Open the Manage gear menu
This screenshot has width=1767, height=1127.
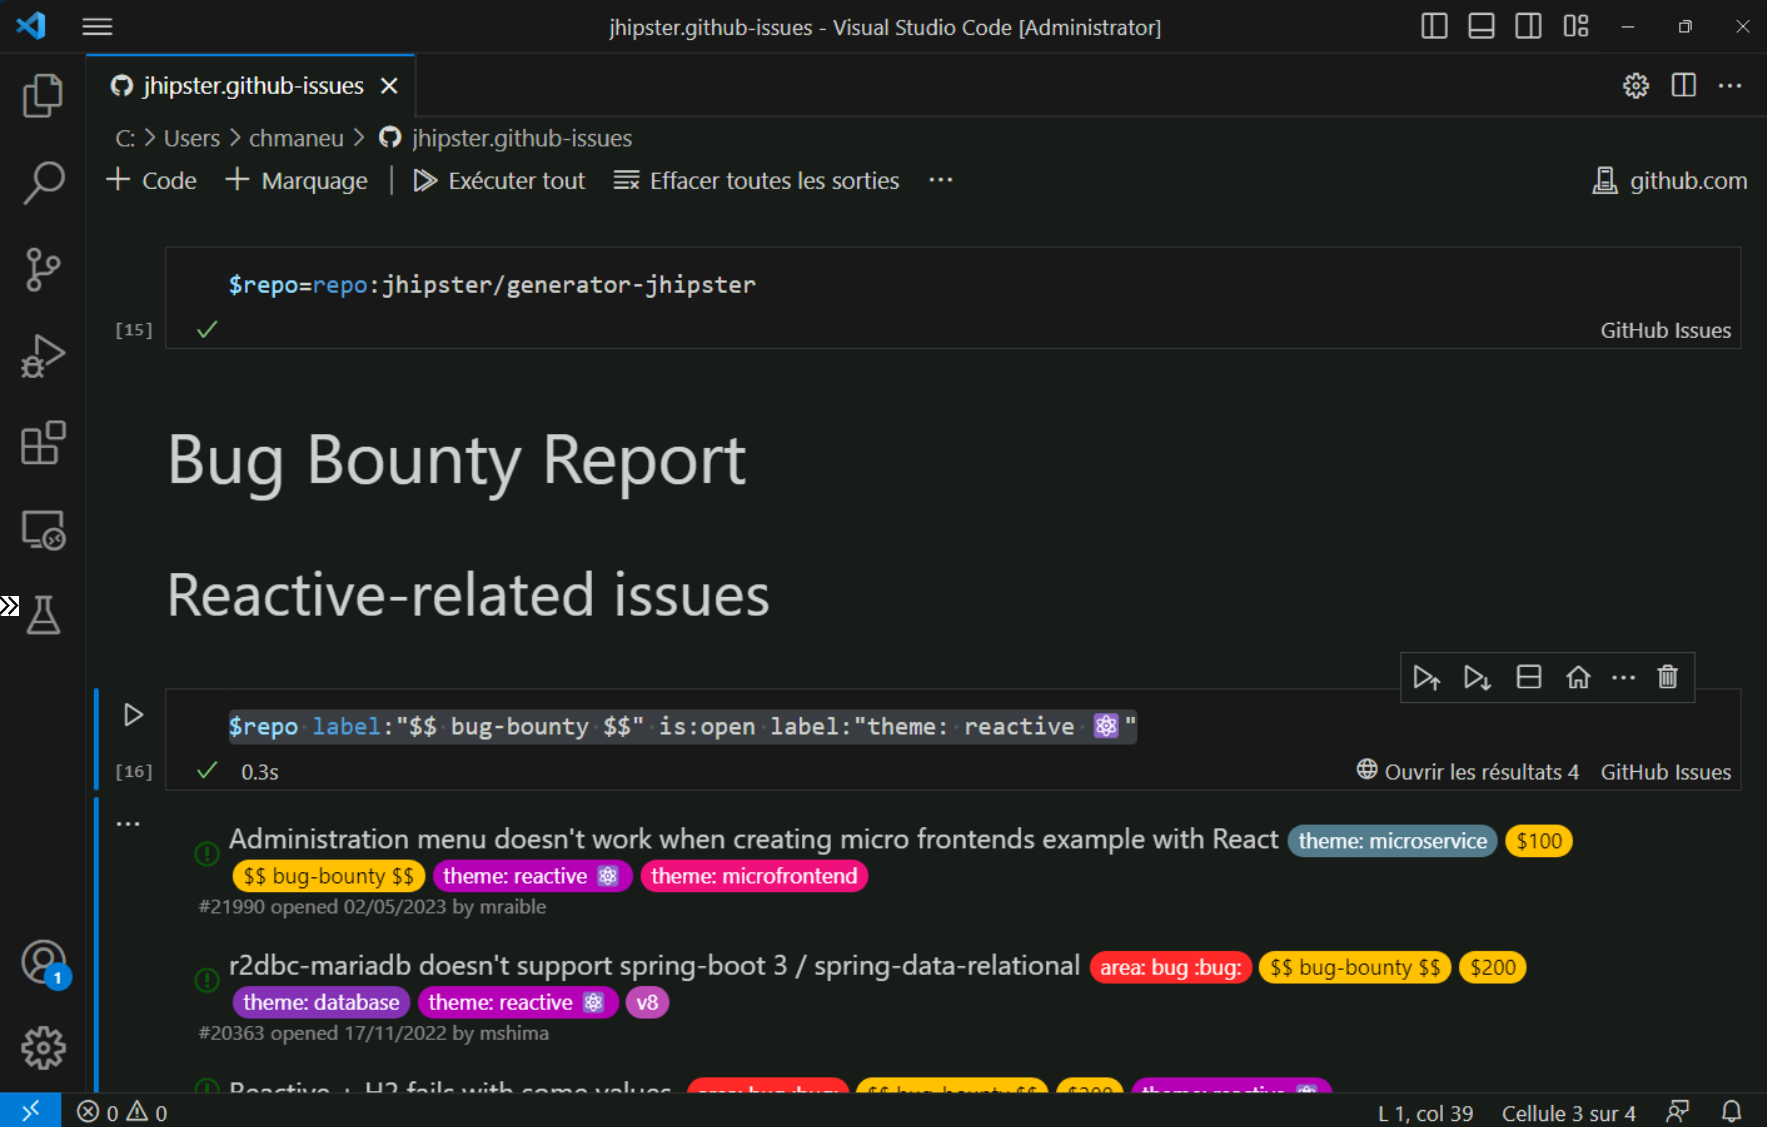(x=43, y=1048)
